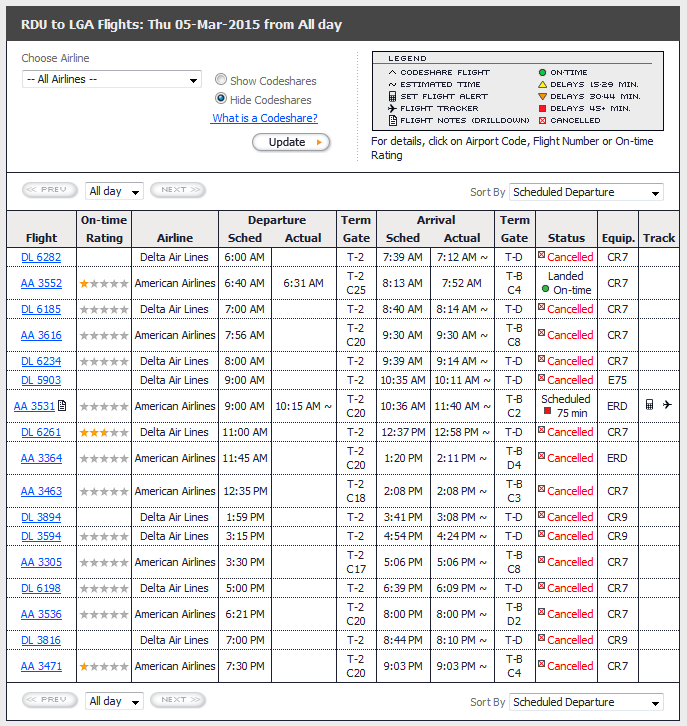Viewport: 687px width, 726px height.
Task: Click legend codeshare flight icon
Action: point(392,72)
